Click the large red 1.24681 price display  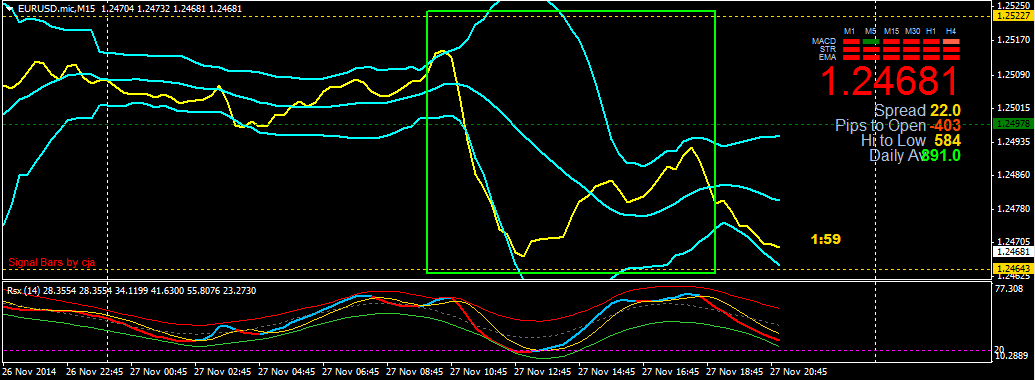coord(888,82)
